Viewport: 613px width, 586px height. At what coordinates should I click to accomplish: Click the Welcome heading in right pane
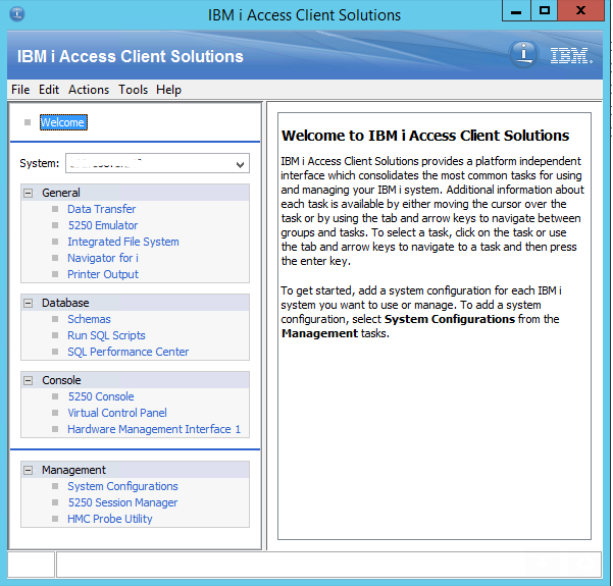click(425, 136)
